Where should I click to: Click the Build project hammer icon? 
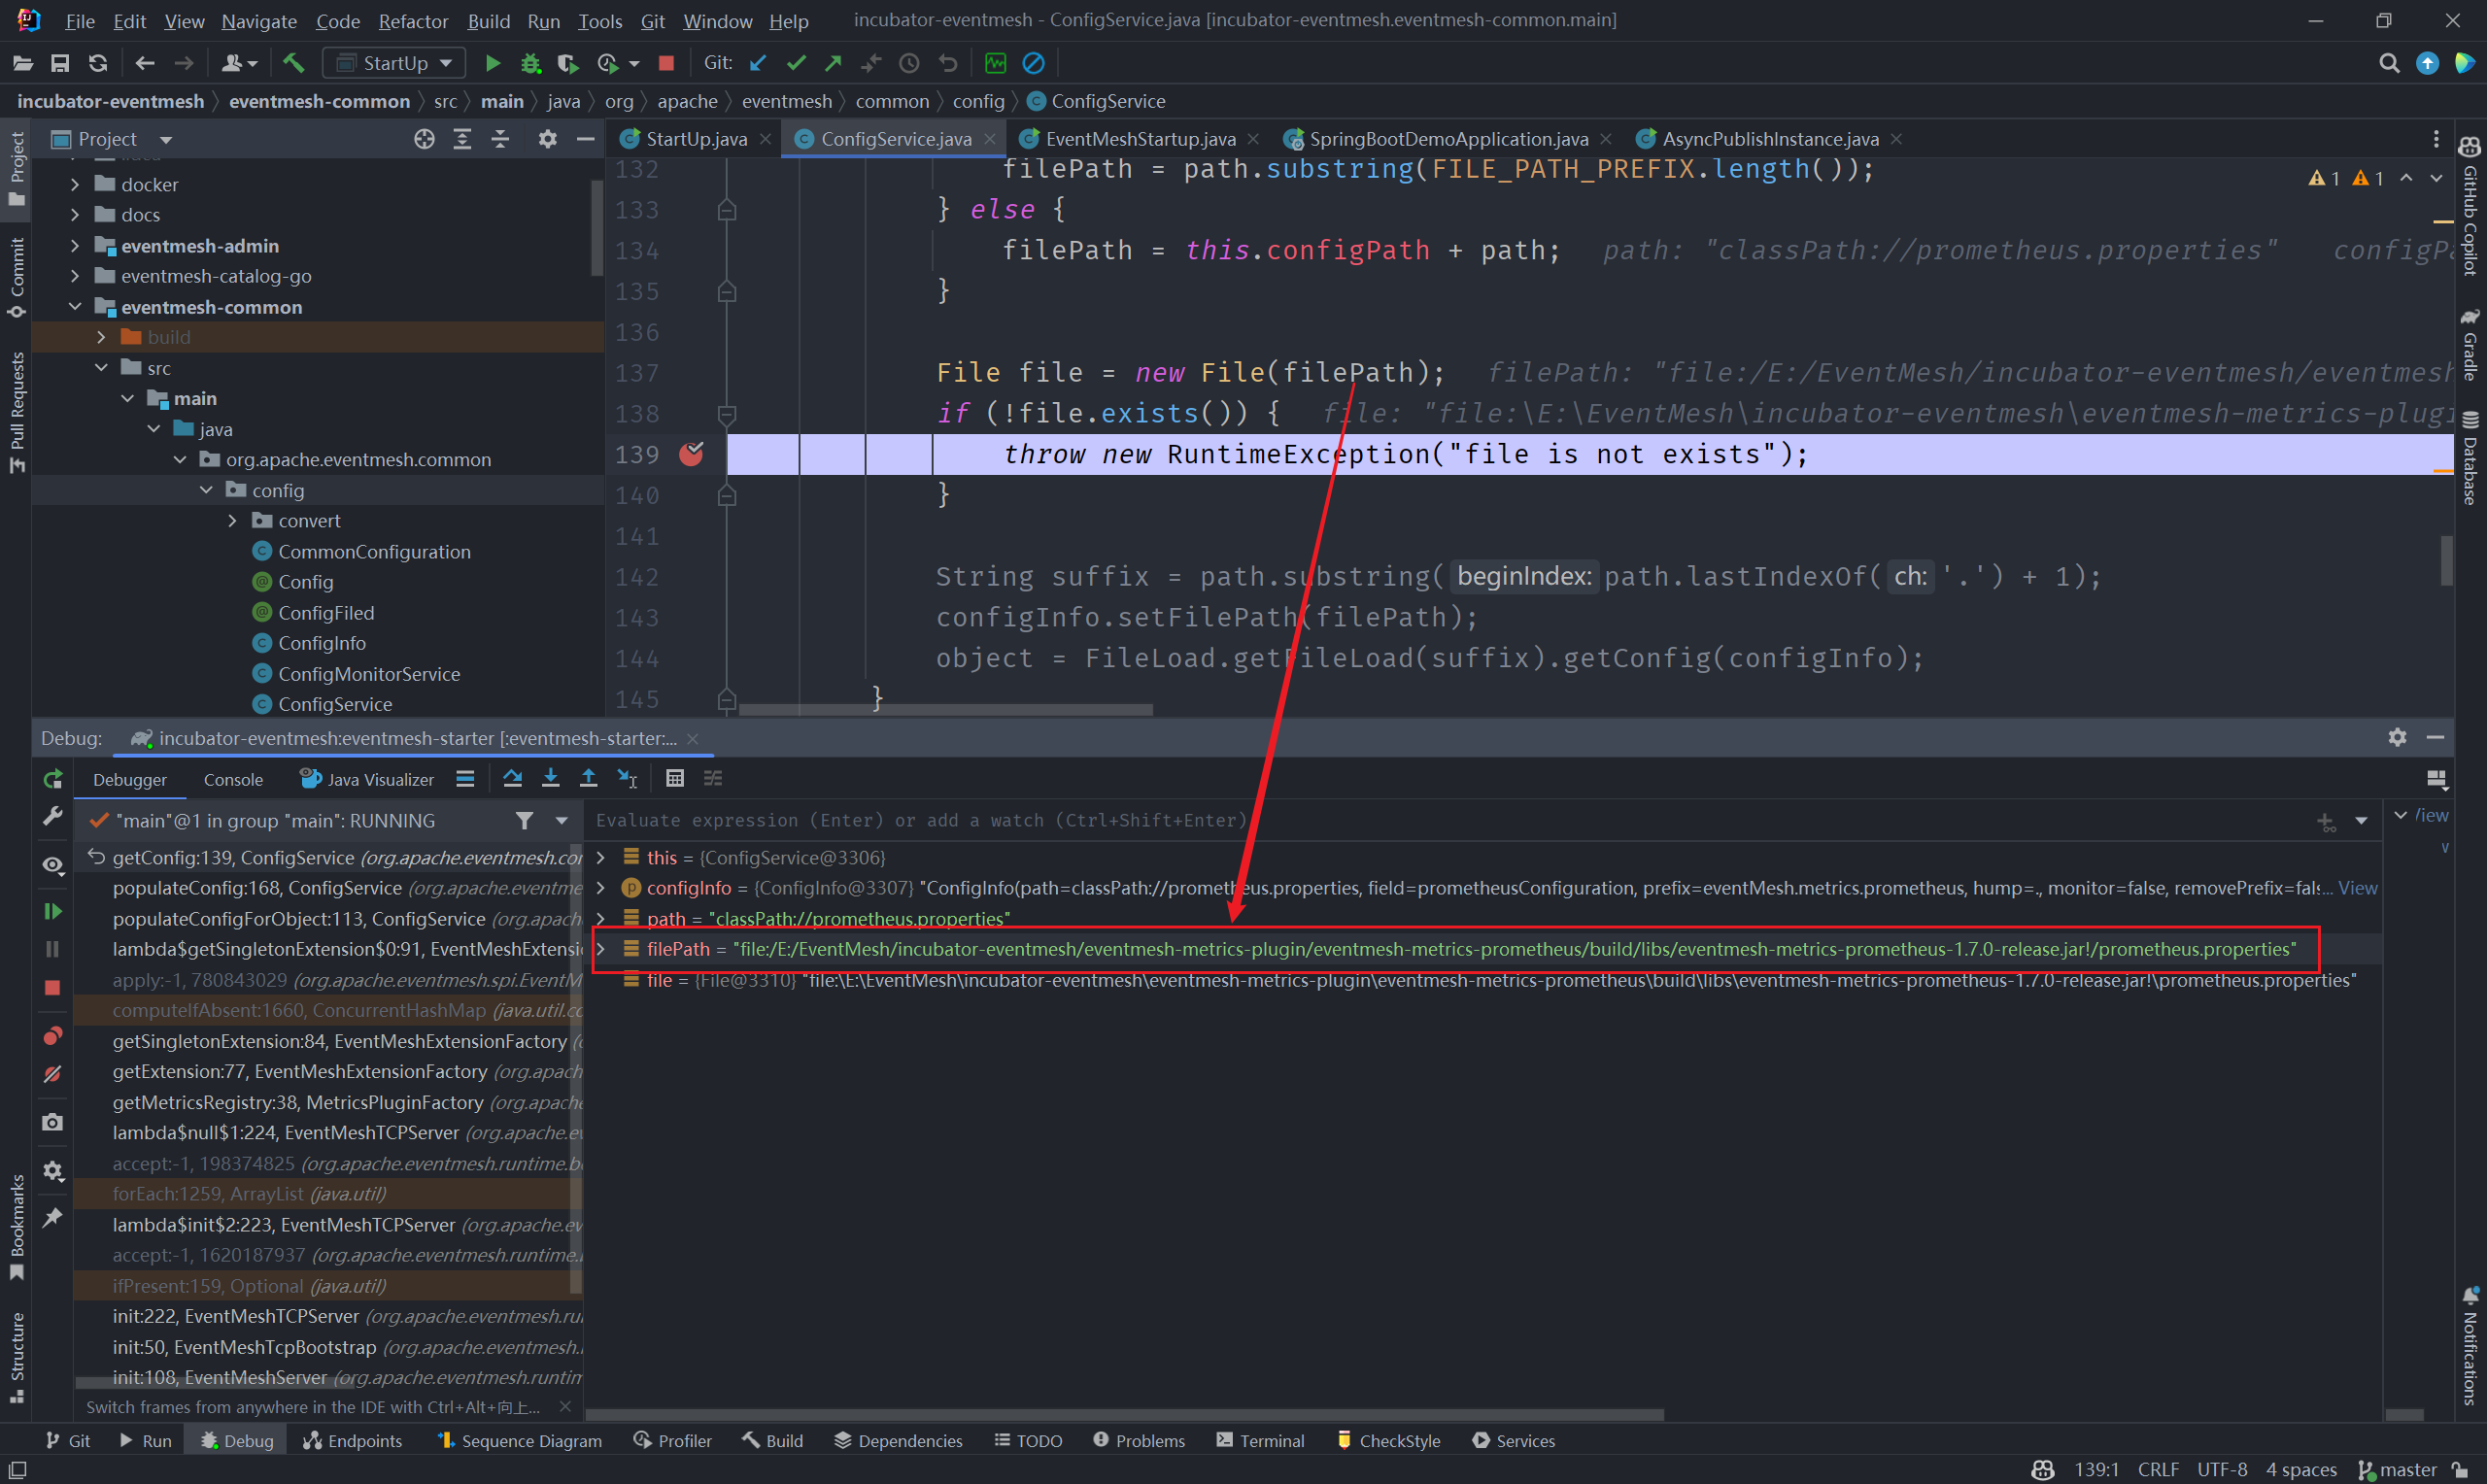point(293,63)
